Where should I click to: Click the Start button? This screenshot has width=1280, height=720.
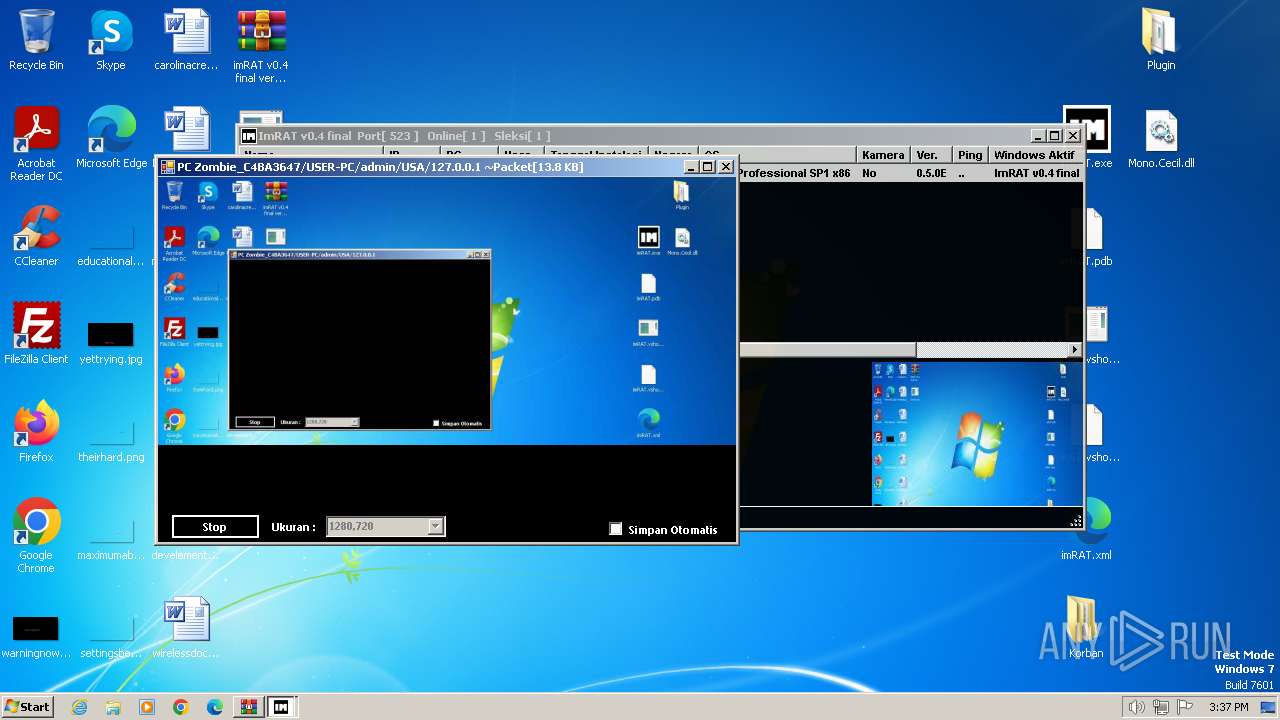pyautogui.click(x=28, y=707)
